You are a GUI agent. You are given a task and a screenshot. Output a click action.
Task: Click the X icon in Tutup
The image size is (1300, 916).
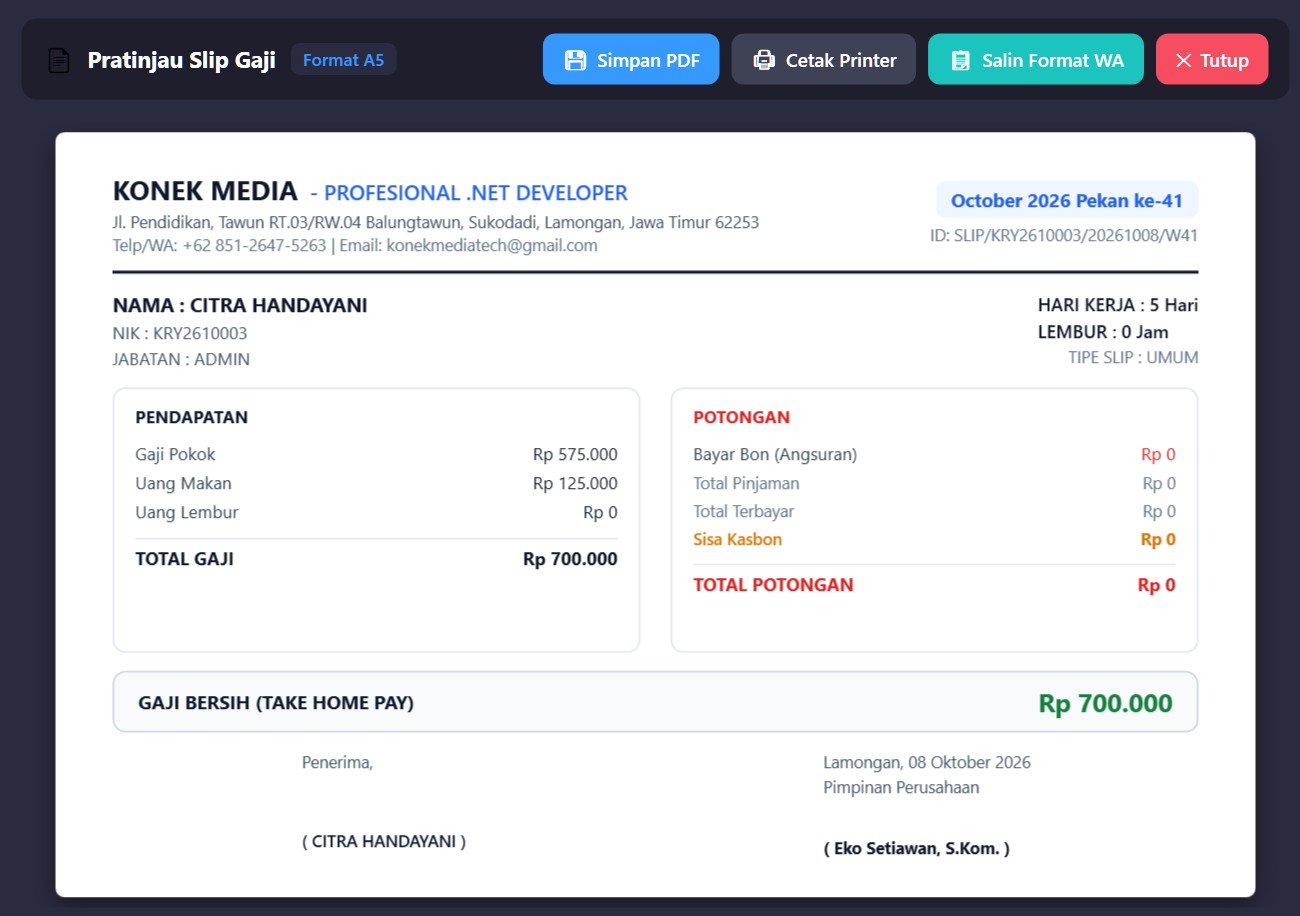coord(1184,60)
